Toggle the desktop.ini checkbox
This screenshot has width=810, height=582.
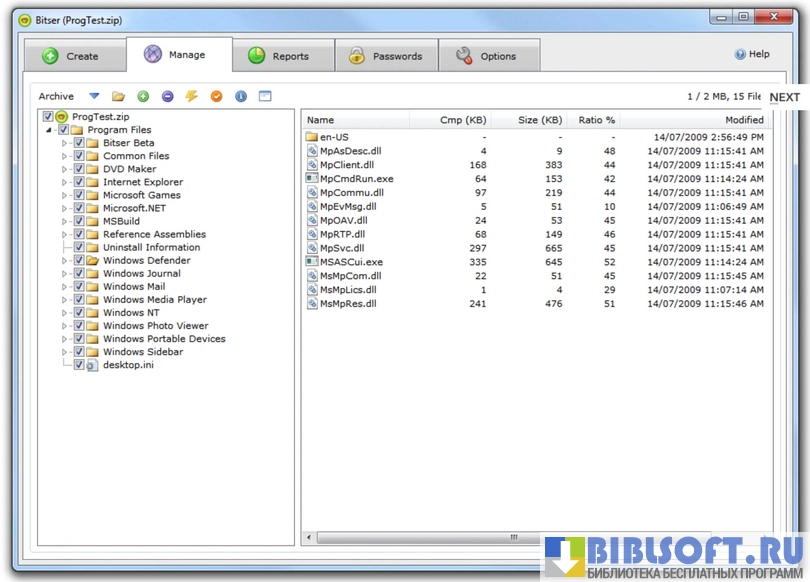click(79, 365)
